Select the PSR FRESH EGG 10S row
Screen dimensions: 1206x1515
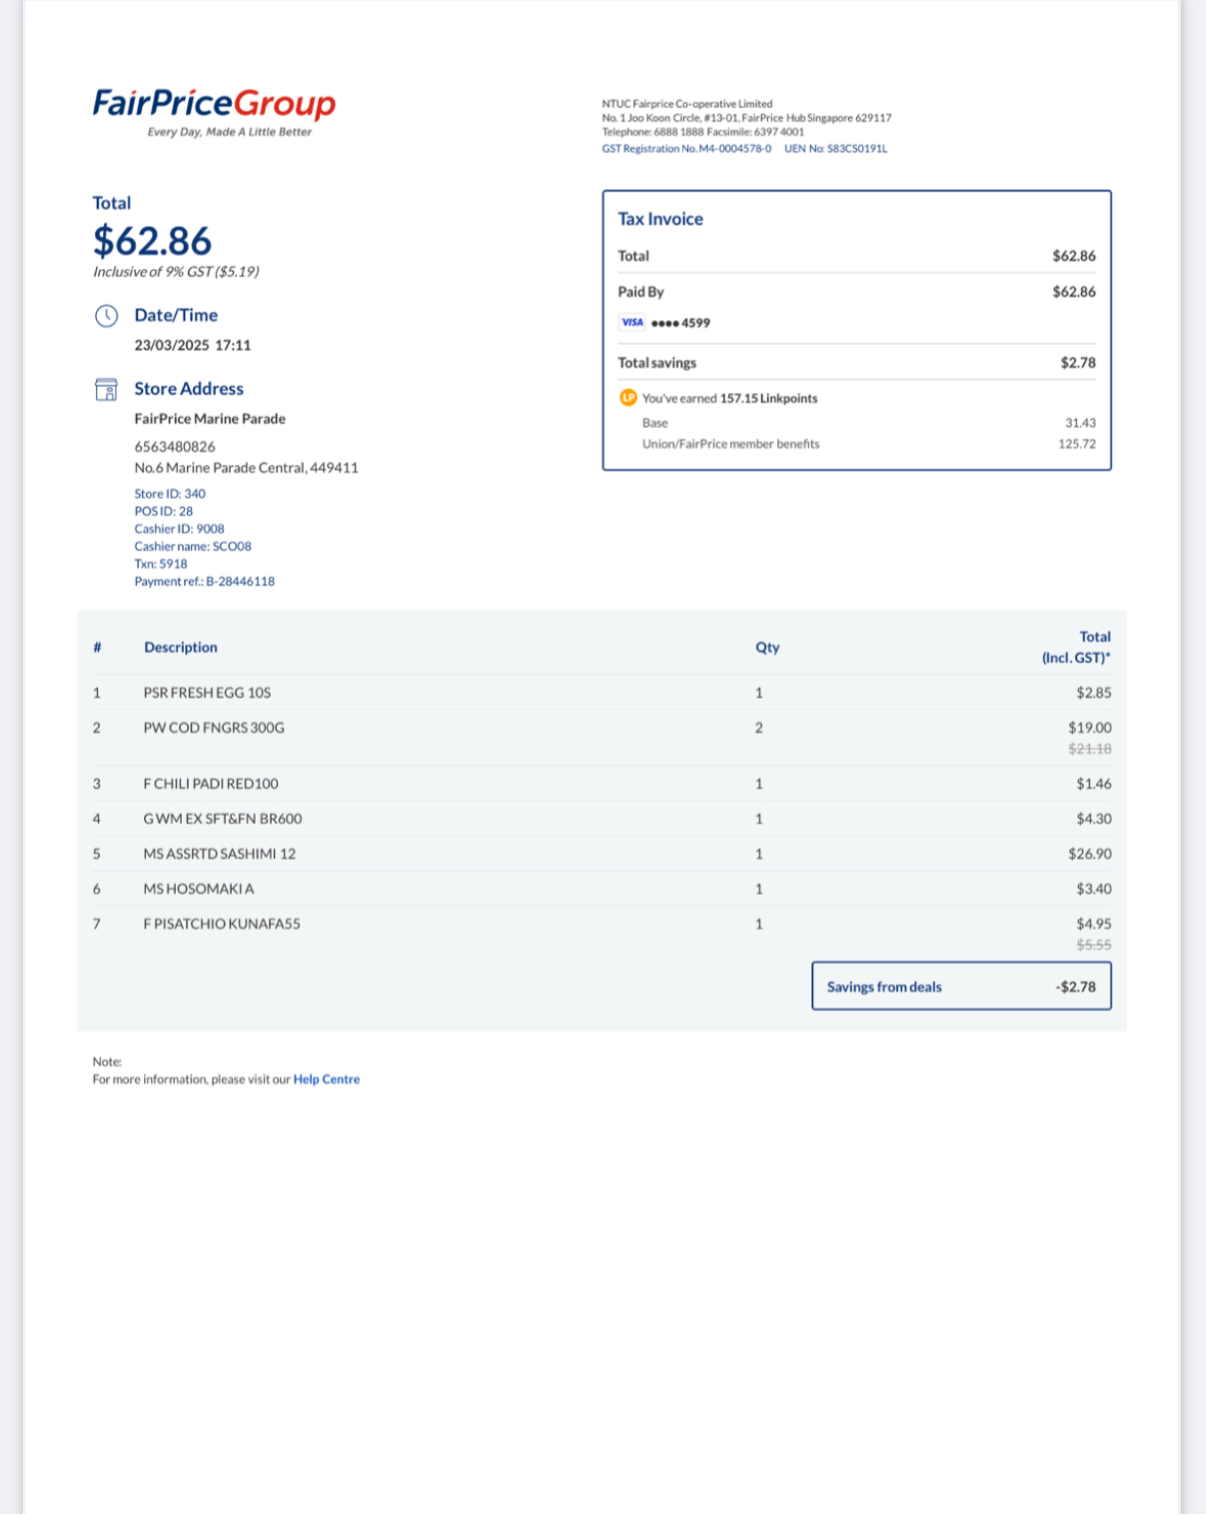tap(602, 692)
